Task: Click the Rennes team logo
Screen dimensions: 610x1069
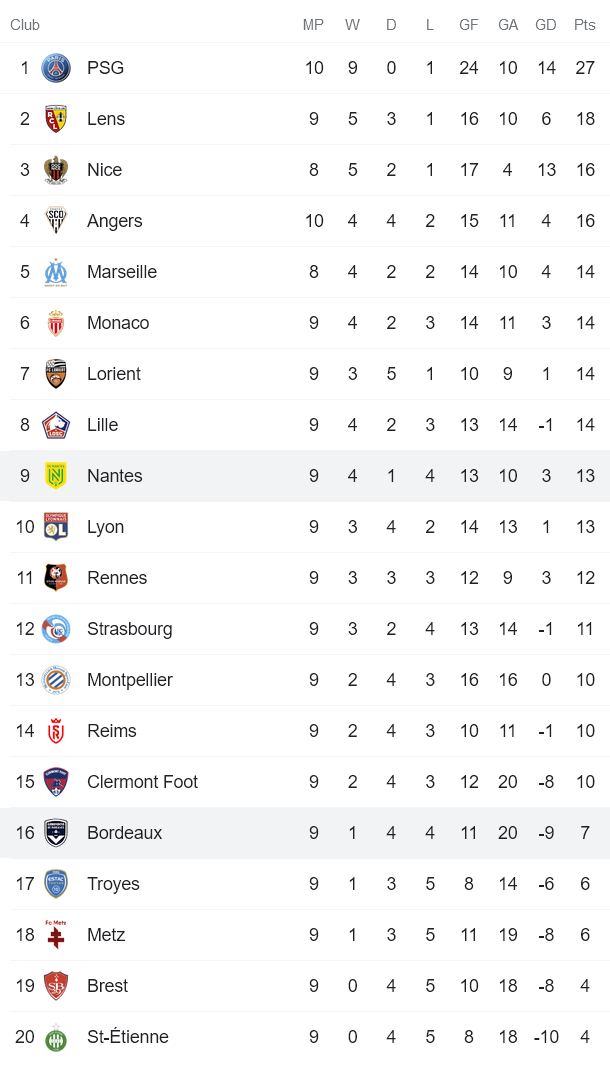Action: [56, 578]
